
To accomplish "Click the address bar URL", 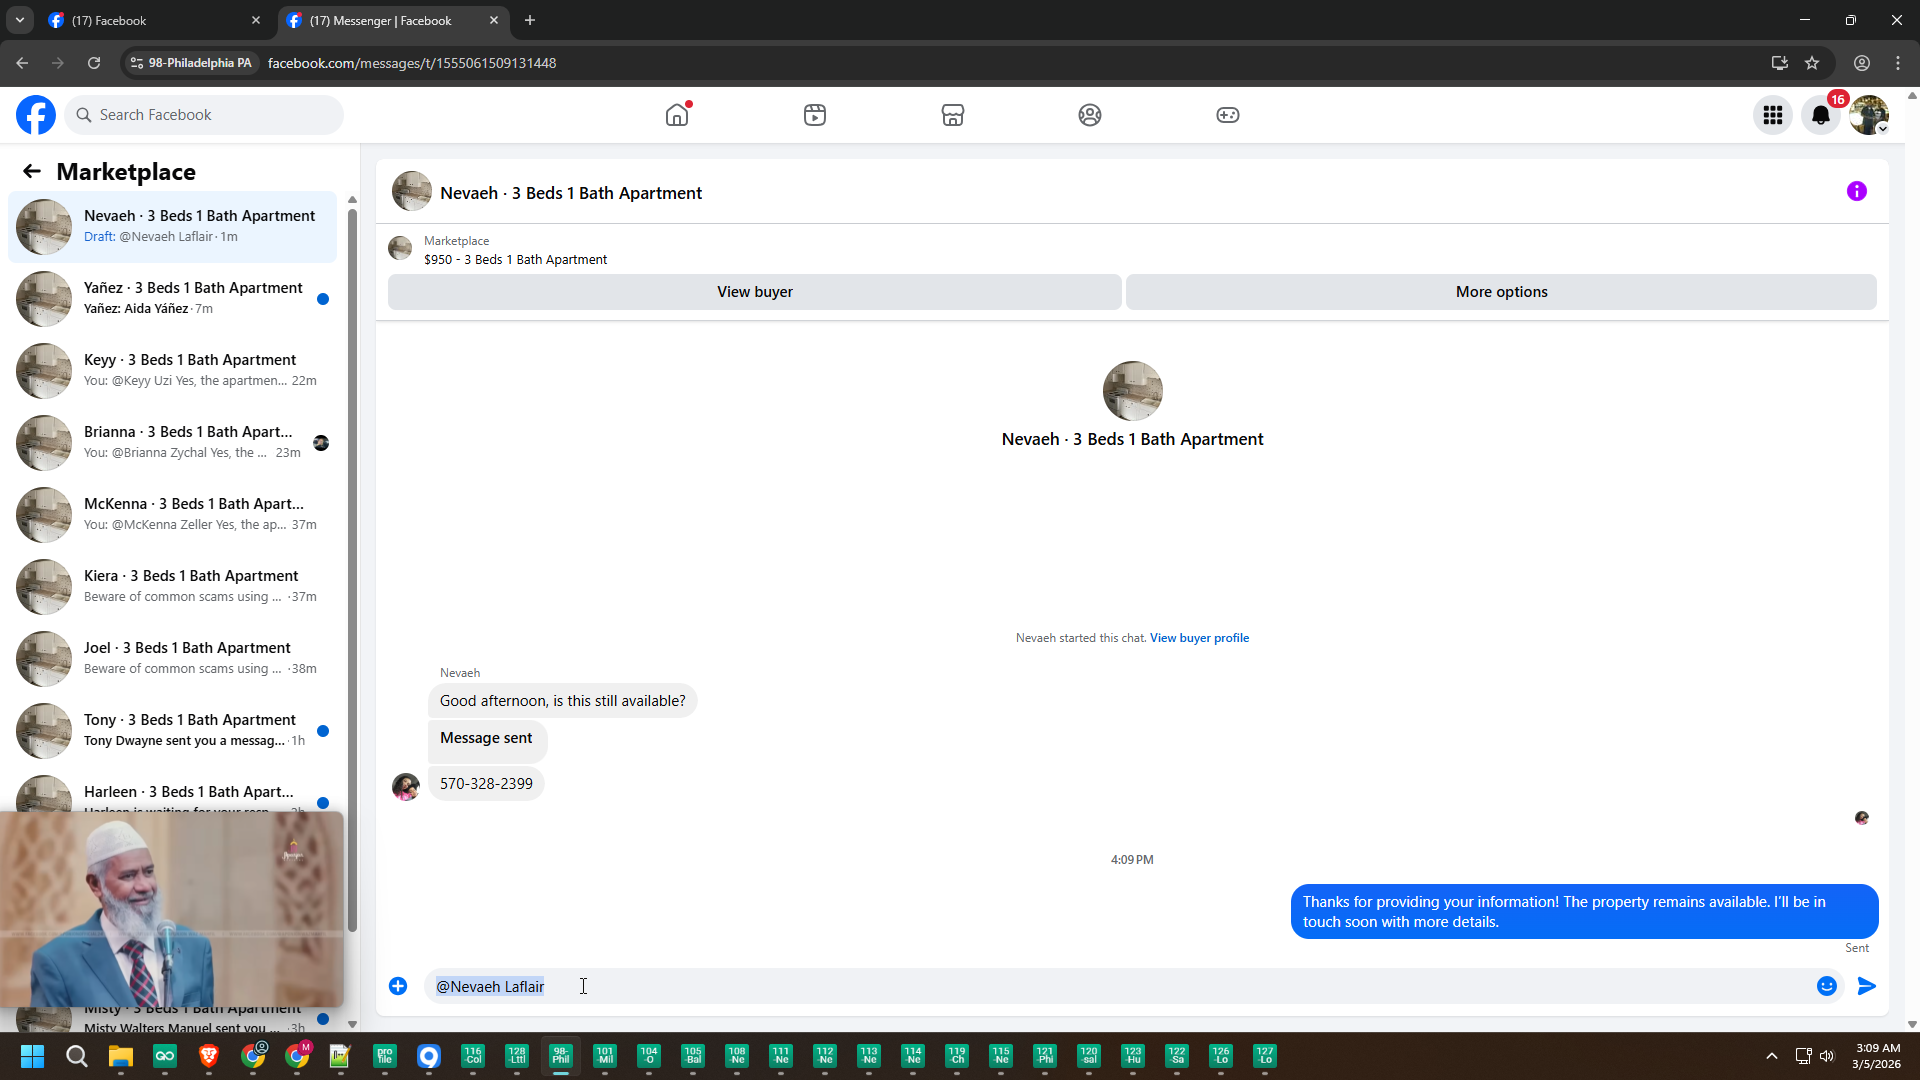I will point(412,63).
